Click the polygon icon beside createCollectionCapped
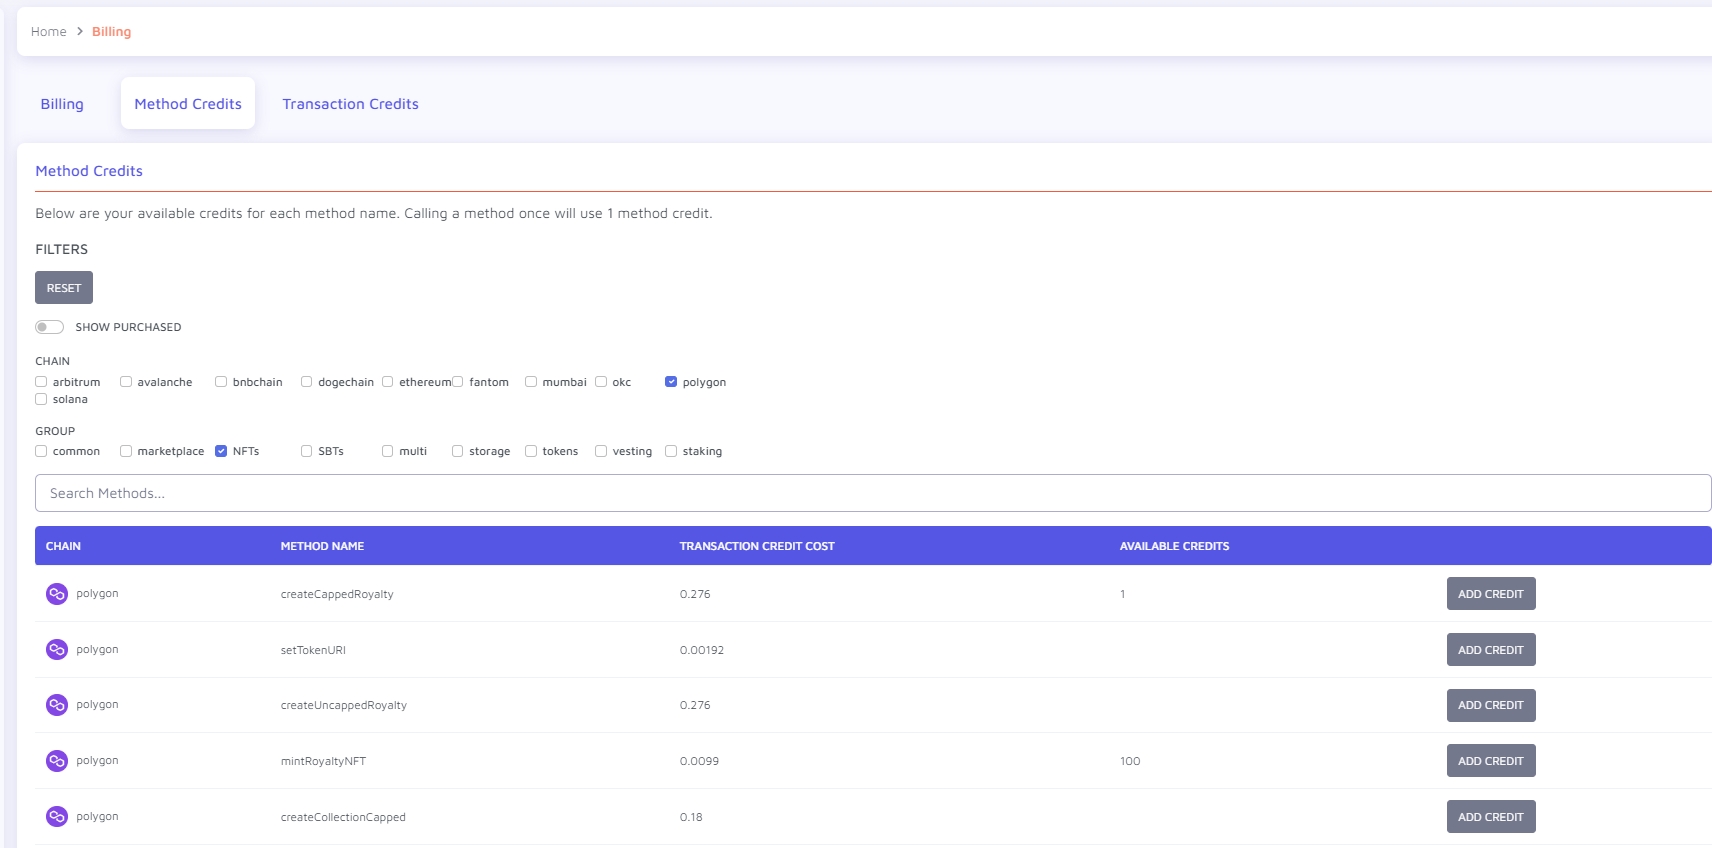The width and height of the screenshot is (1712, 848). coord(57,817)
